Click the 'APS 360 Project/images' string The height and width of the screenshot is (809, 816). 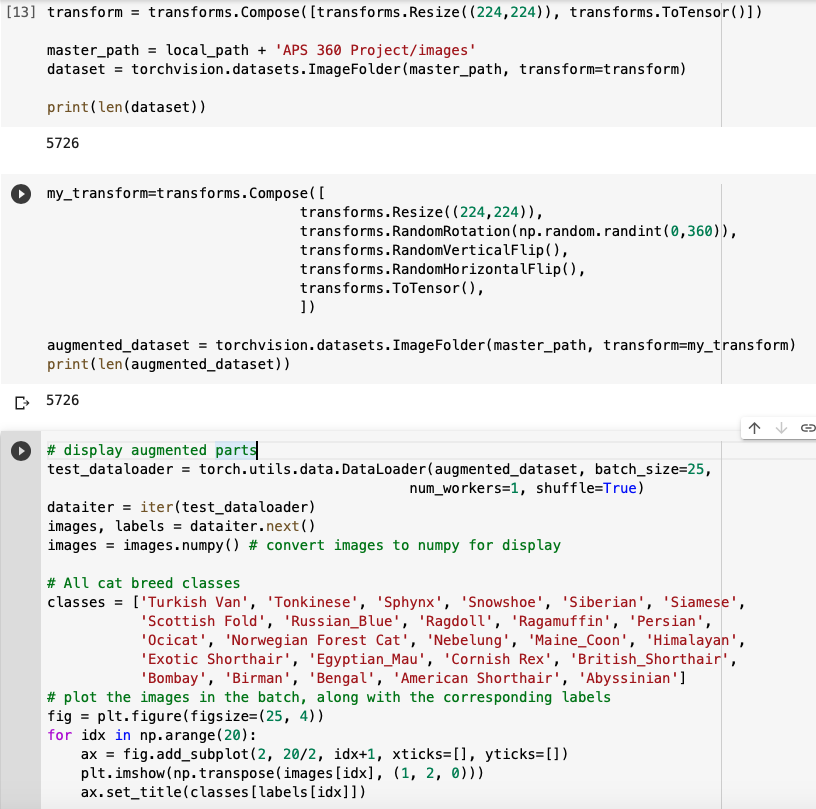click(375, 50)
